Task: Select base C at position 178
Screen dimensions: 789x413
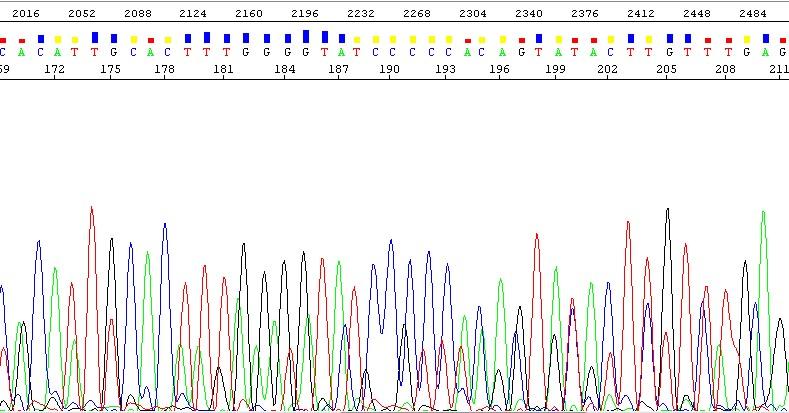Action: coord(168,52)
